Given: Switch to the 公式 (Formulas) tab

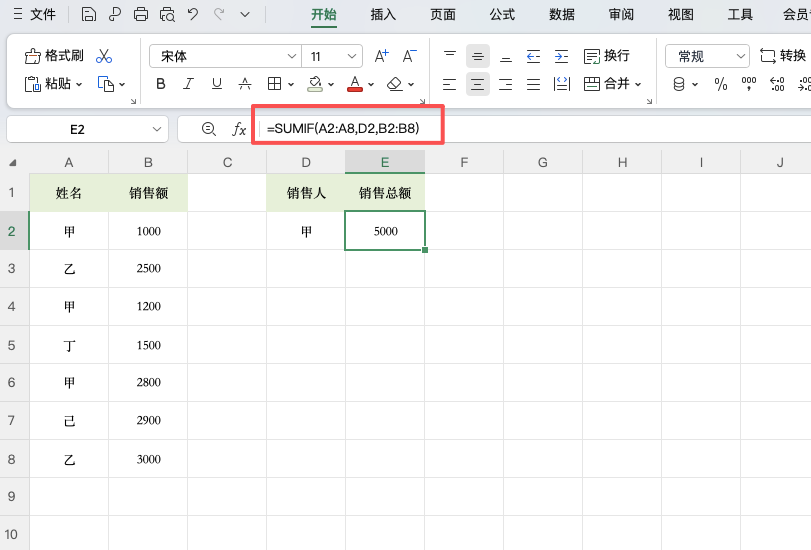Looking at the screenshot, I should (502, 14).
